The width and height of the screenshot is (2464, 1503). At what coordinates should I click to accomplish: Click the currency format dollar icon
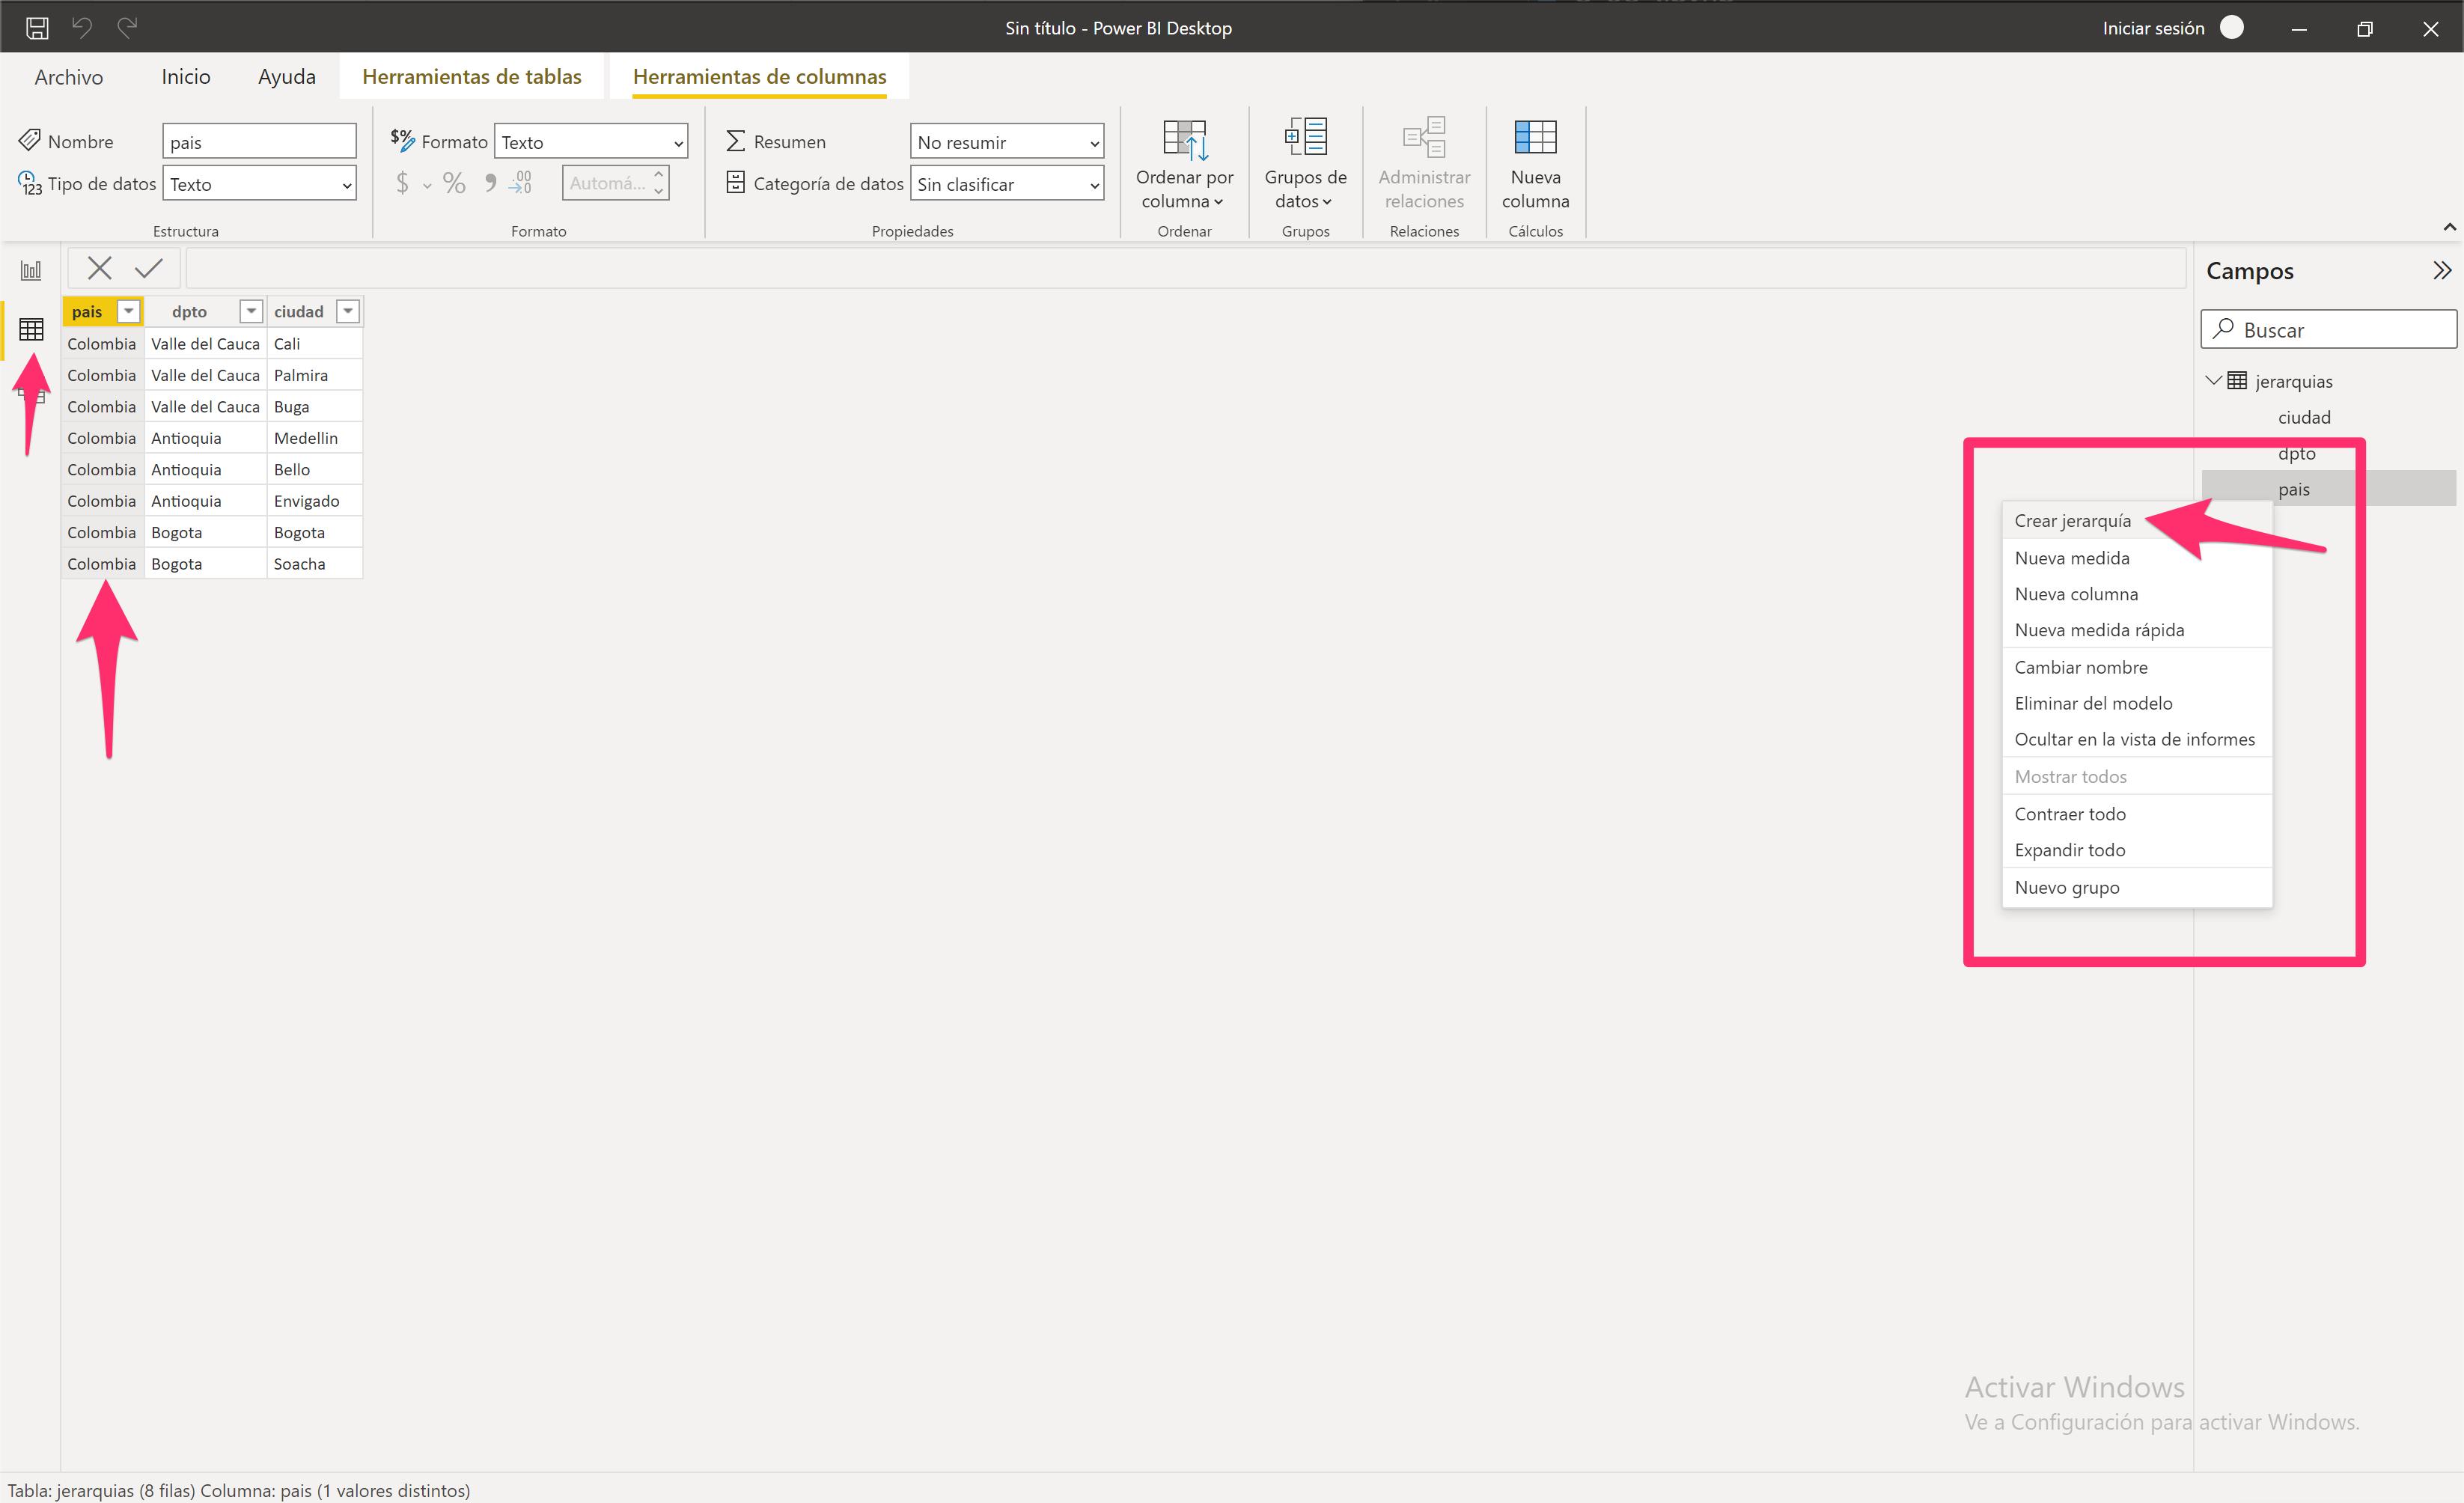402,183
